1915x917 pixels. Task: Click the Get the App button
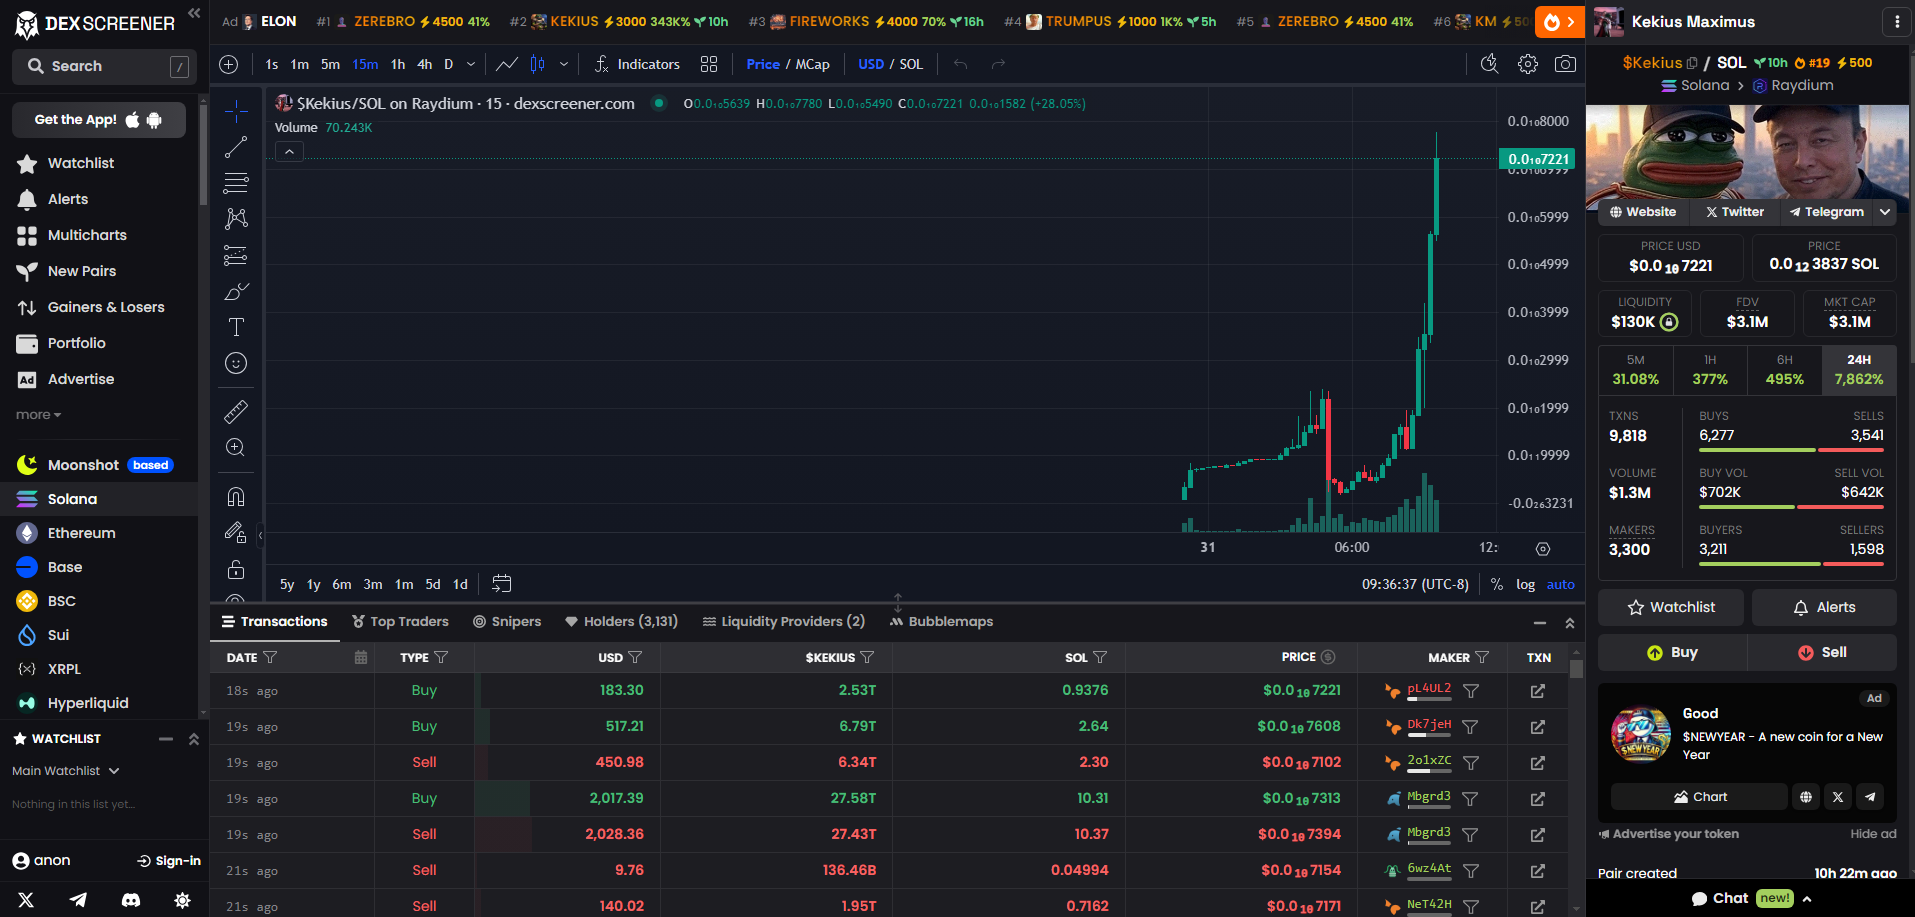pos(99,120)
